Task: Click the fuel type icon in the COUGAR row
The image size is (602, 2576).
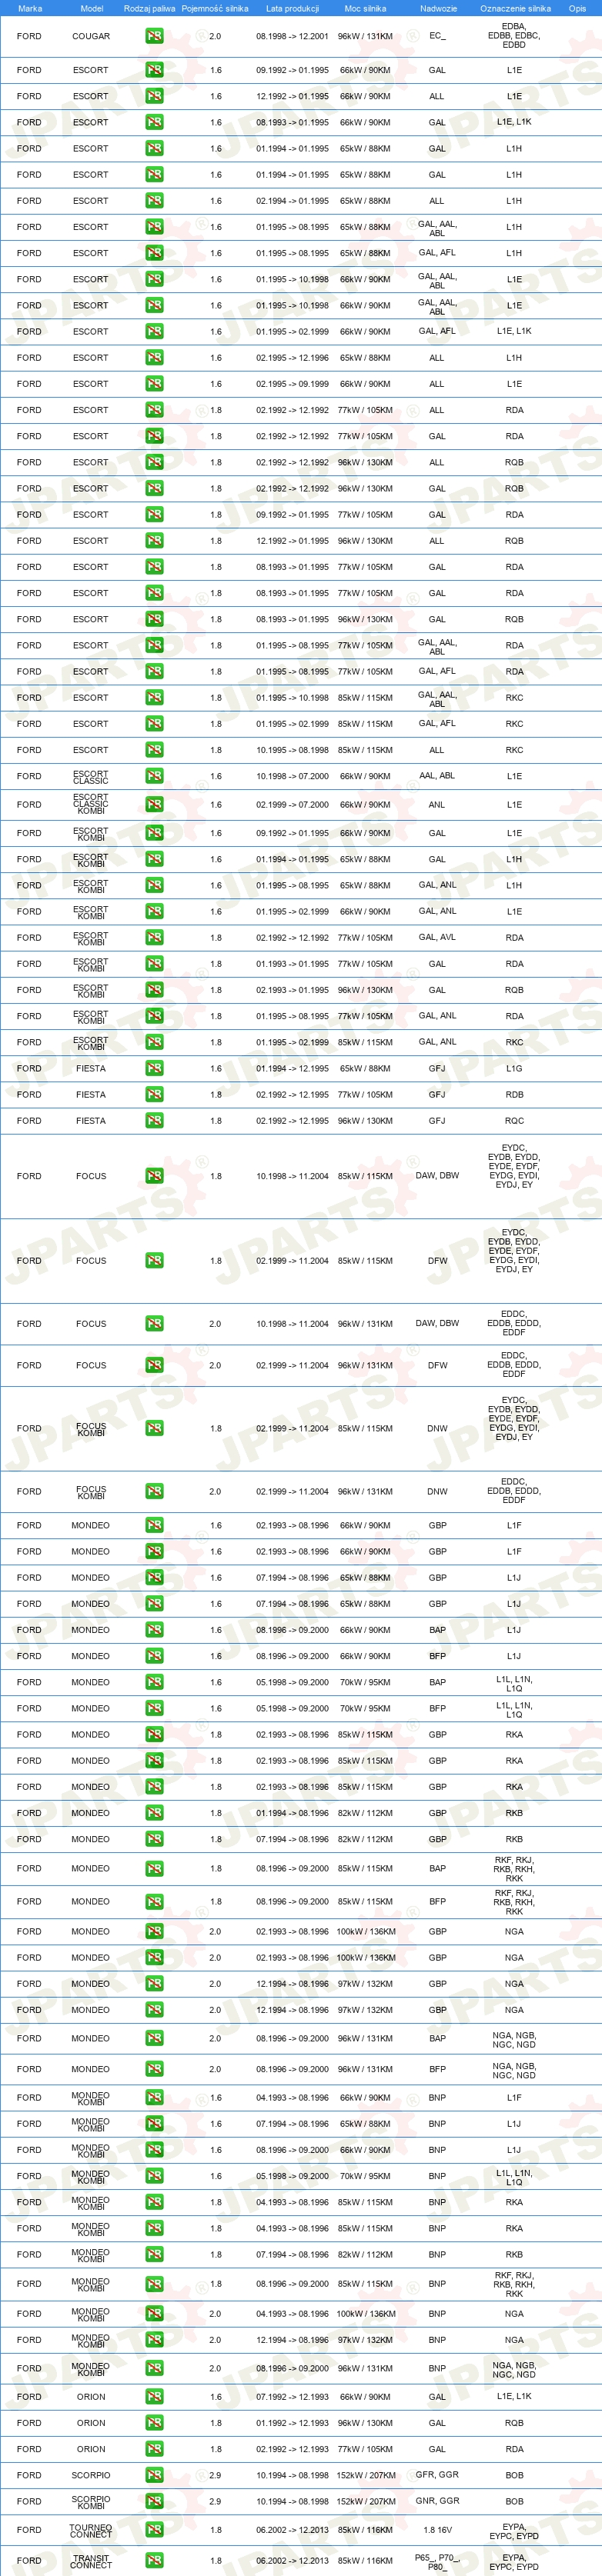Action: (x=154, y=36)
